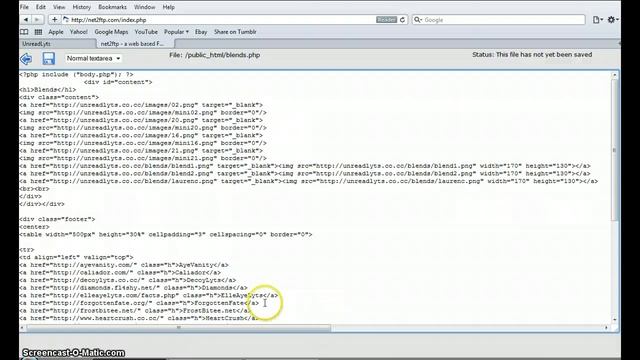640x360 pixels.
Task: Open the File menu
Action: 24,7
